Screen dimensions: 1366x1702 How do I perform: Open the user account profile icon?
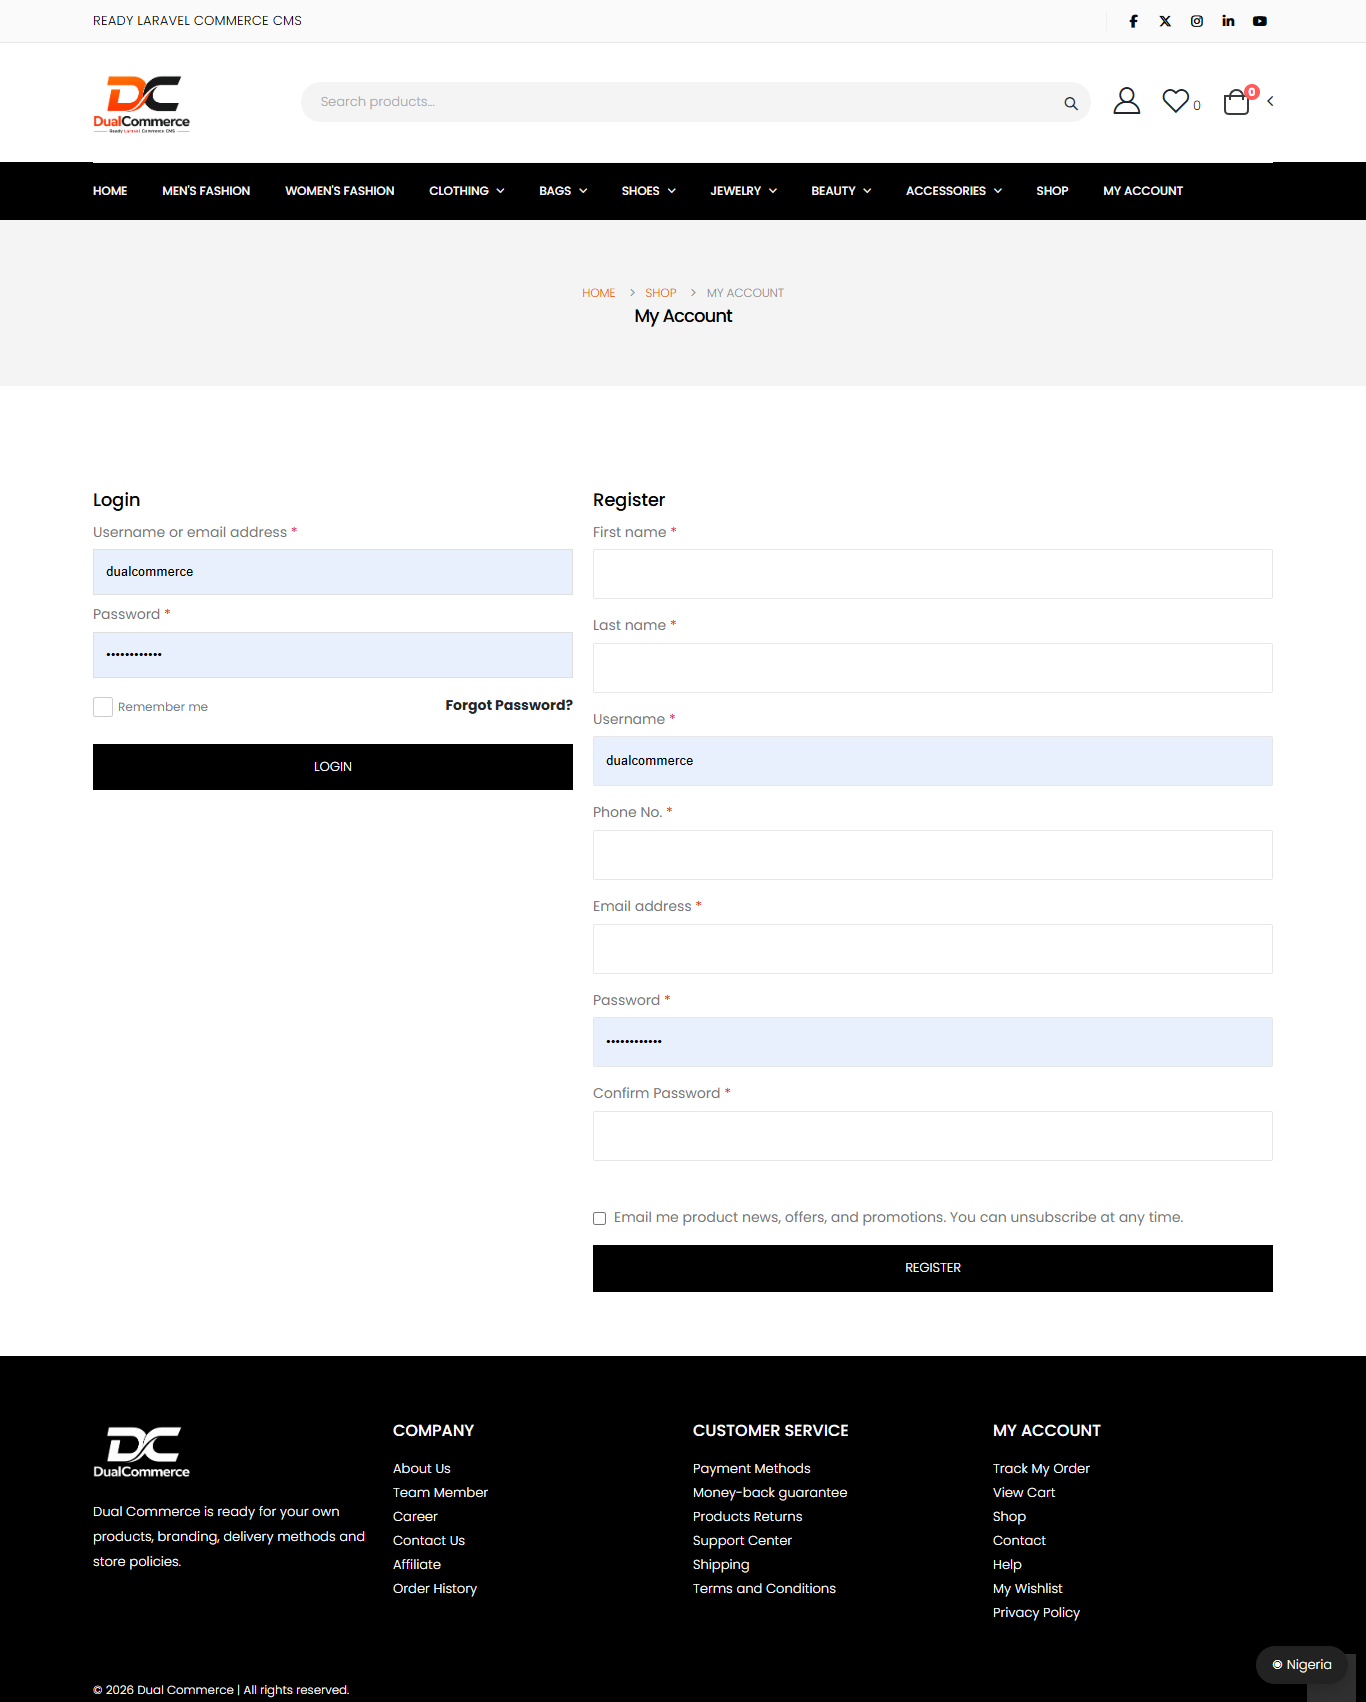(x=1127, y=101)
